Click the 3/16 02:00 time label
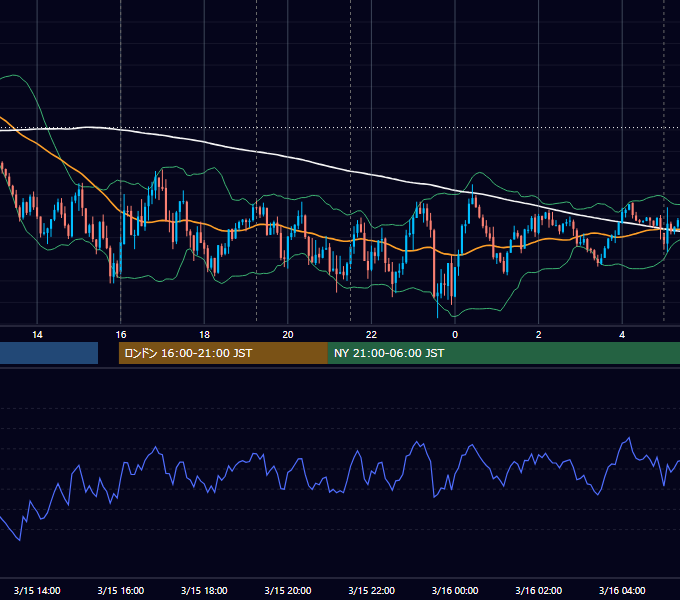The width and height of the screenshot is (680, 600). tap(539, 590)
